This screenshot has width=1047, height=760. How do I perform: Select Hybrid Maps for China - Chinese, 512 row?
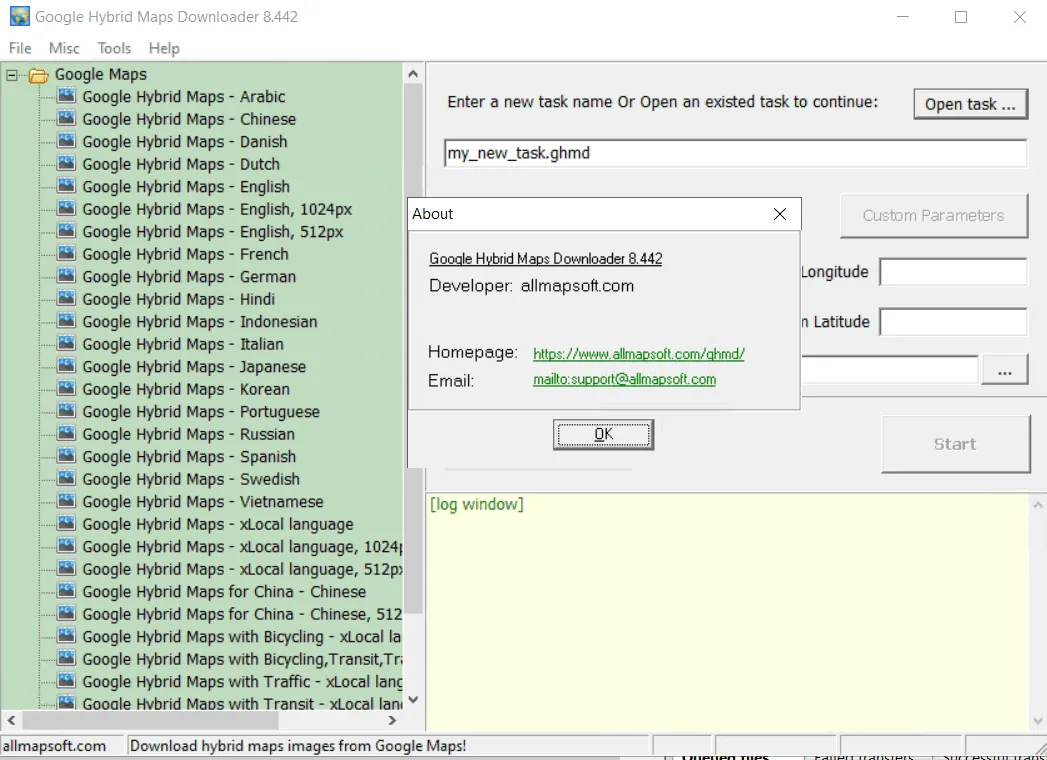coord(242,614)
